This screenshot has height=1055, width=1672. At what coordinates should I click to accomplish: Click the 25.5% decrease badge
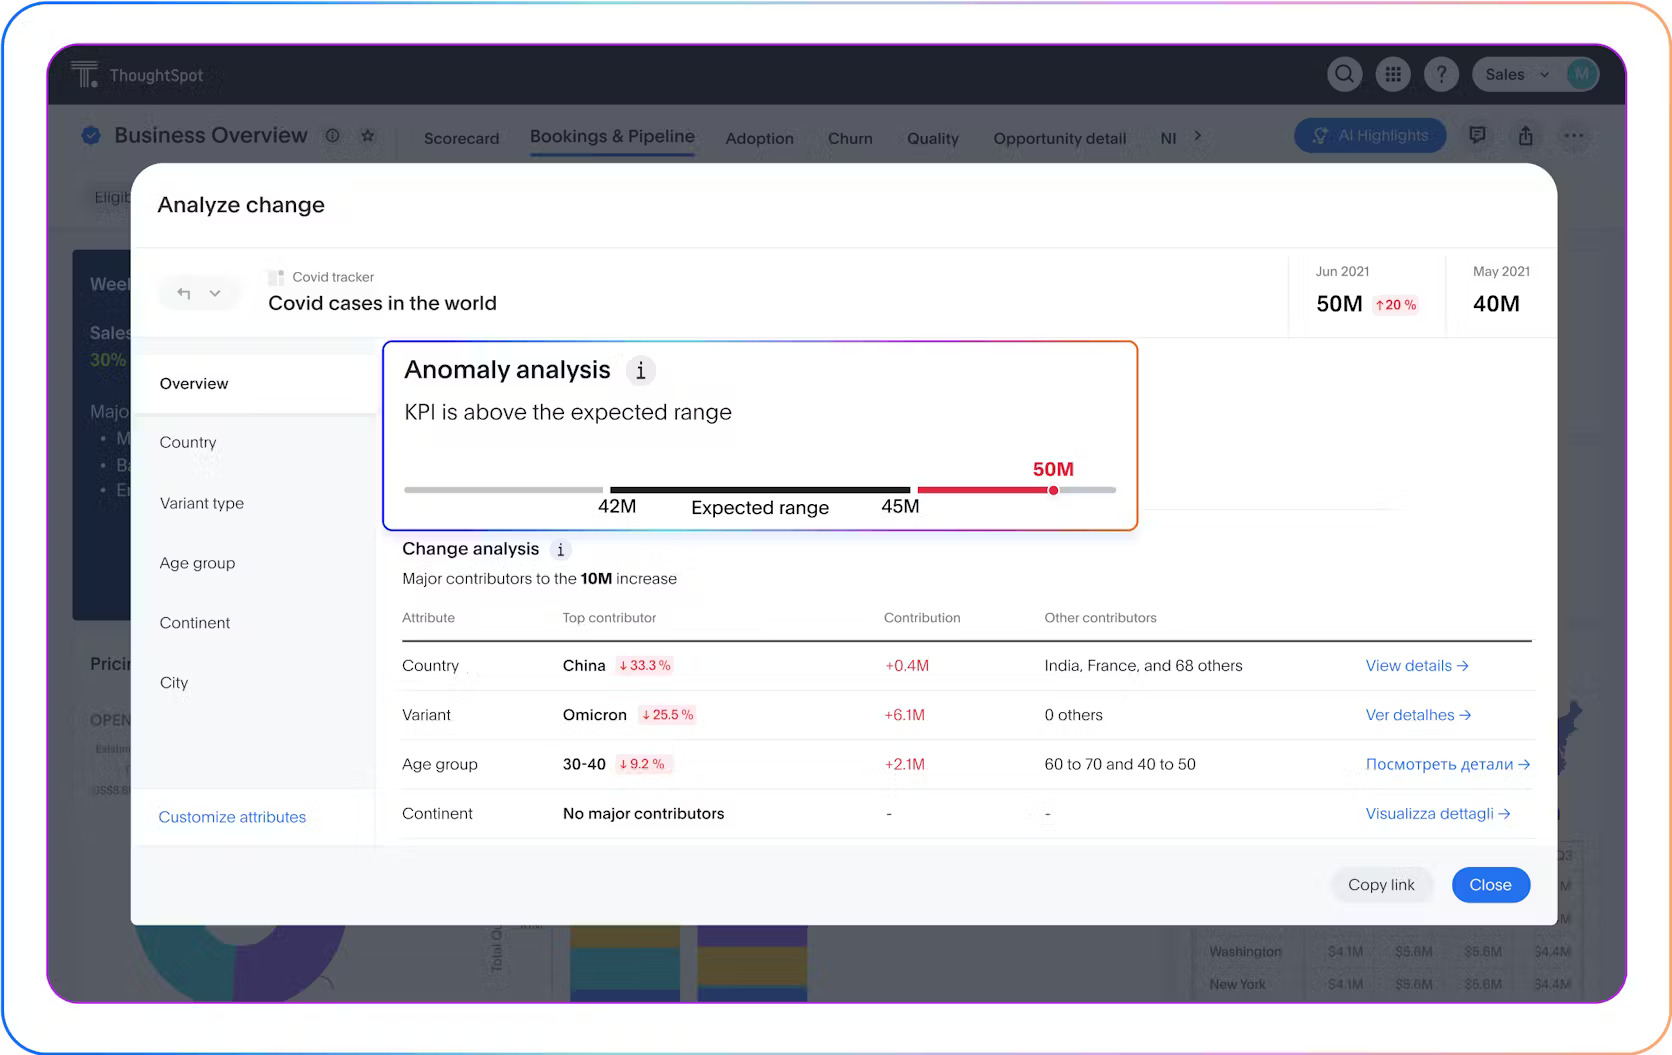tap(667, 715)
